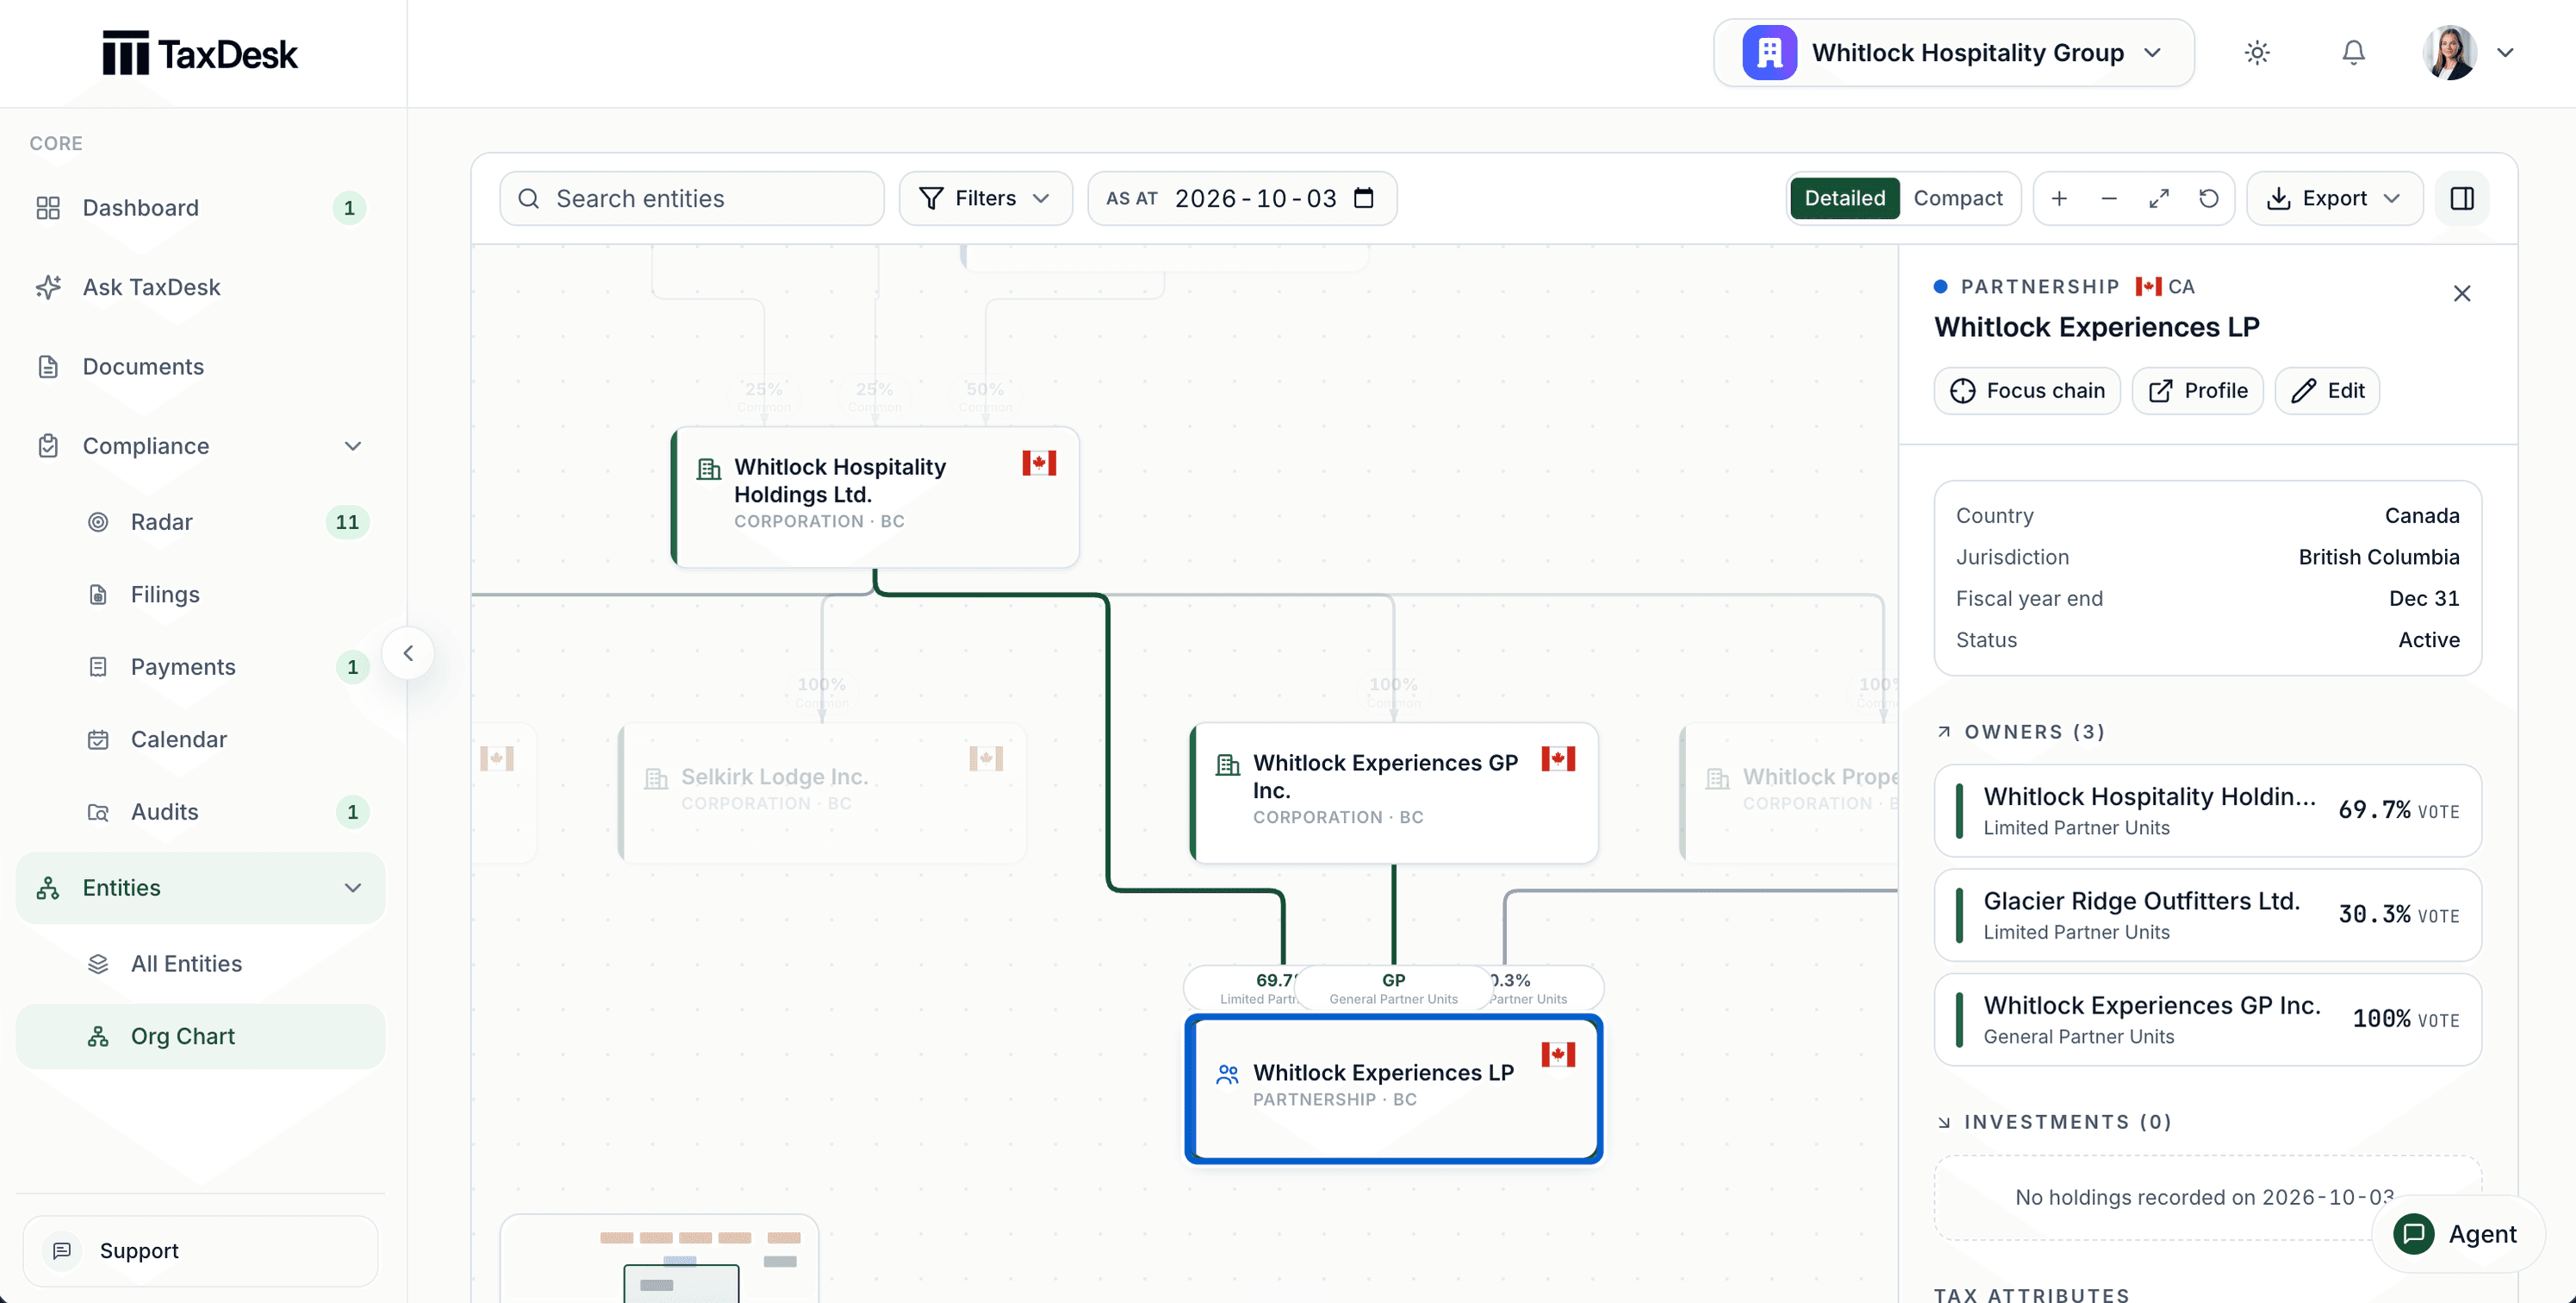Close the Whitlock Experiences LP panel
This screenshot has height=1303, width=2576.
[2462, 294]
